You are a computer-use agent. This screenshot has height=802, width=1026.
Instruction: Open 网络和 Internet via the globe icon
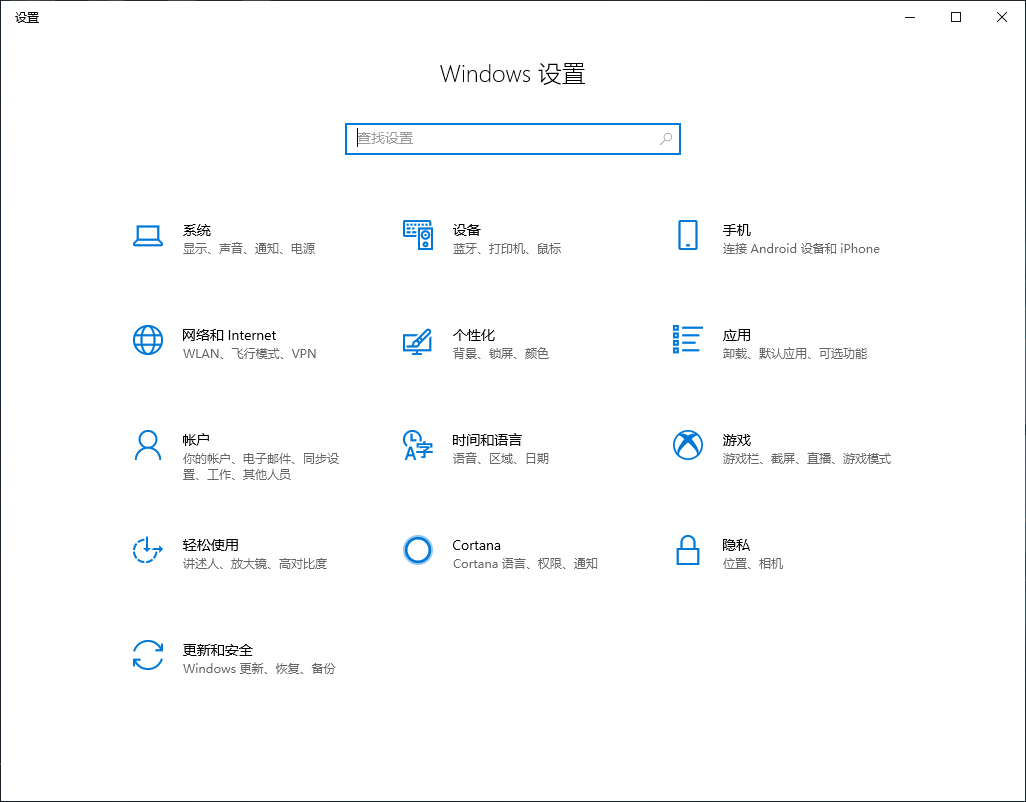click(148, 340)
